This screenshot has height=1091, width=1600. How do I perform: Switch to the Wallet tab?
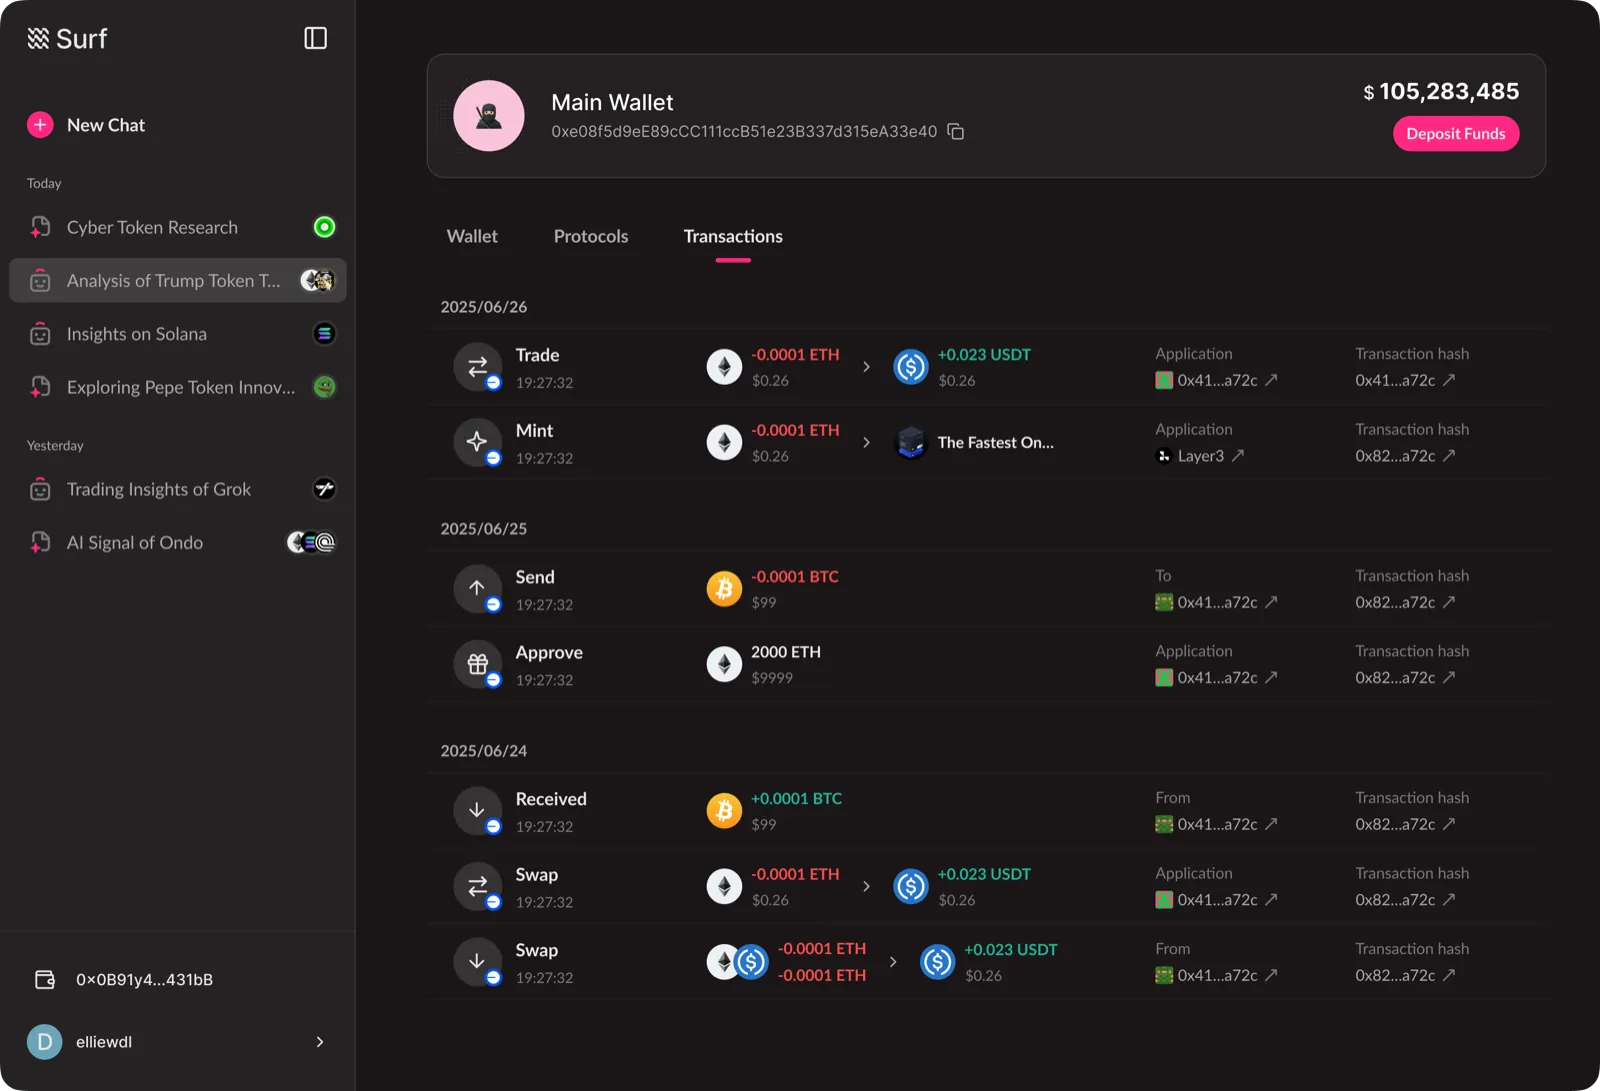coord(472,237)
